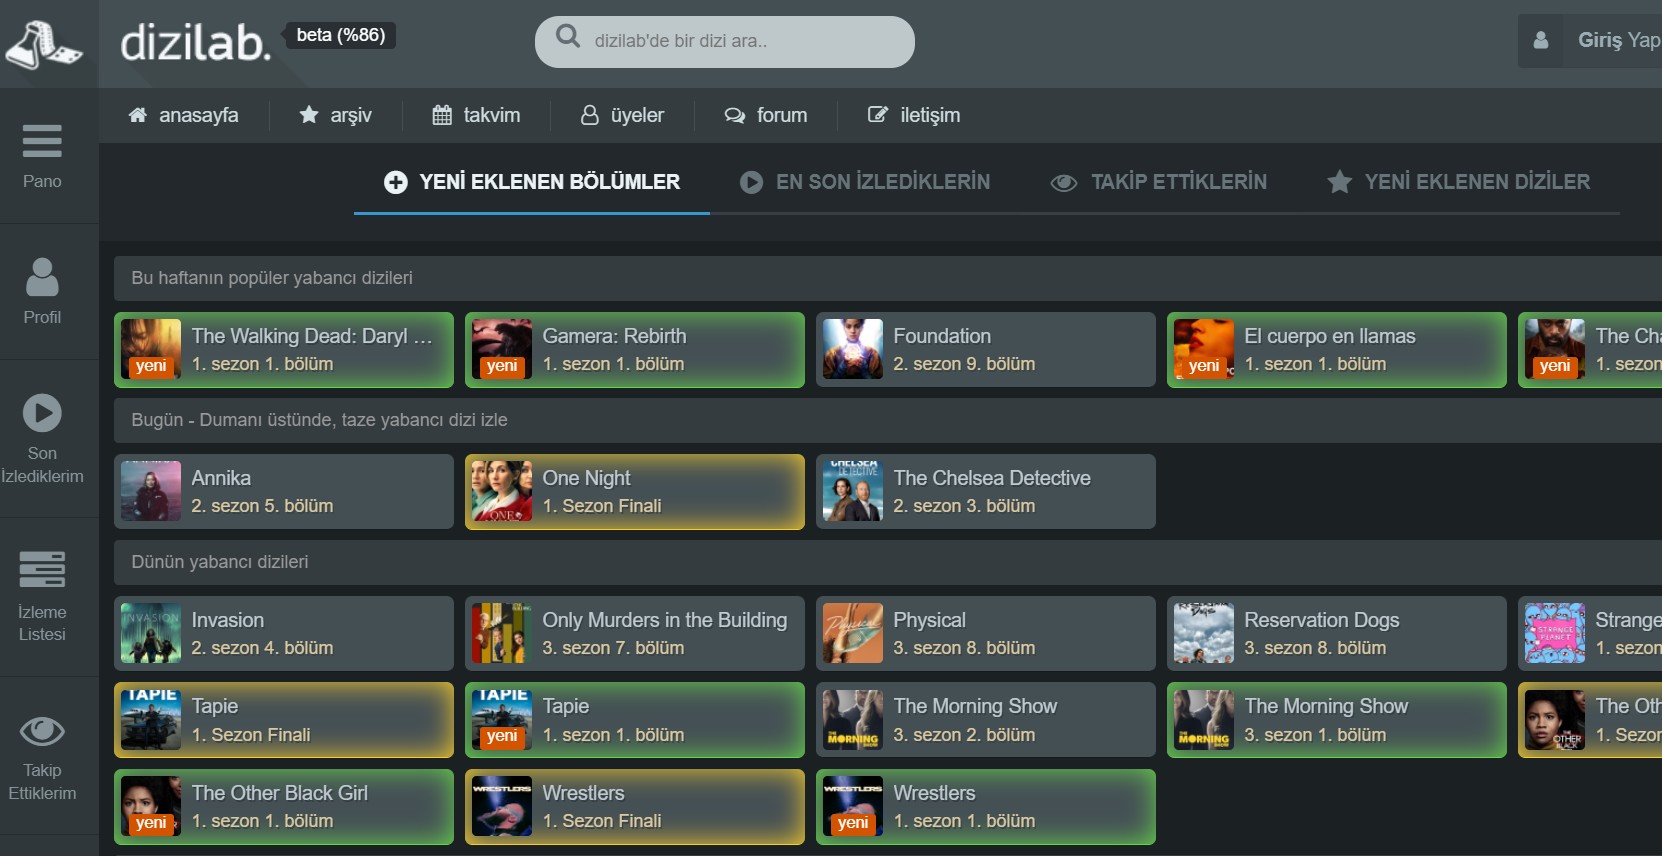This screenshot has width=1662, height=856.
Task: Open üyeler menu item
Action: click(x=623, y=115)
